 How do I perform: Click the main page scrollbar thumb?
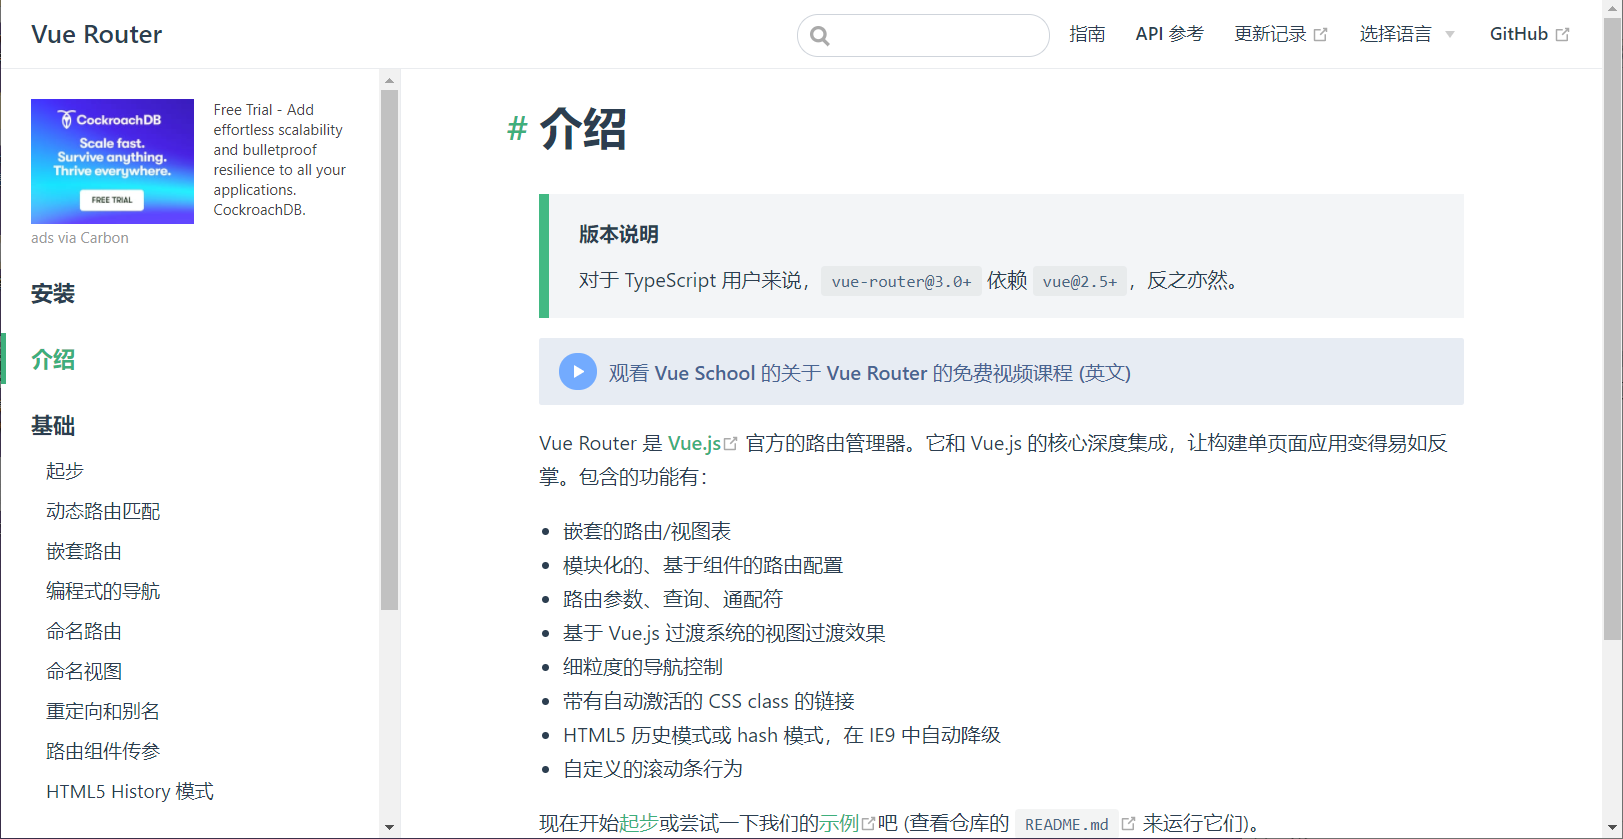coord(1612,330)
